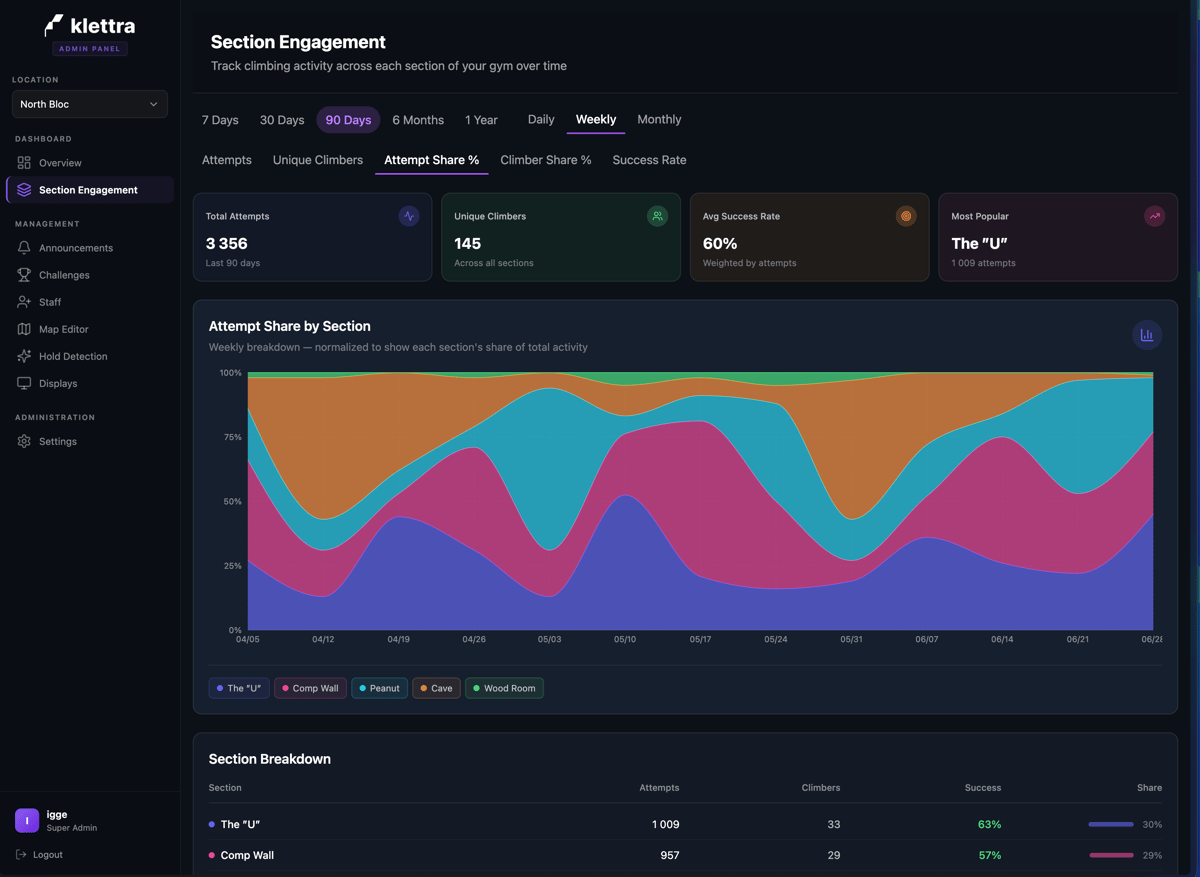
Task: Select the 90 Days range
Action: tap(348, 120)
